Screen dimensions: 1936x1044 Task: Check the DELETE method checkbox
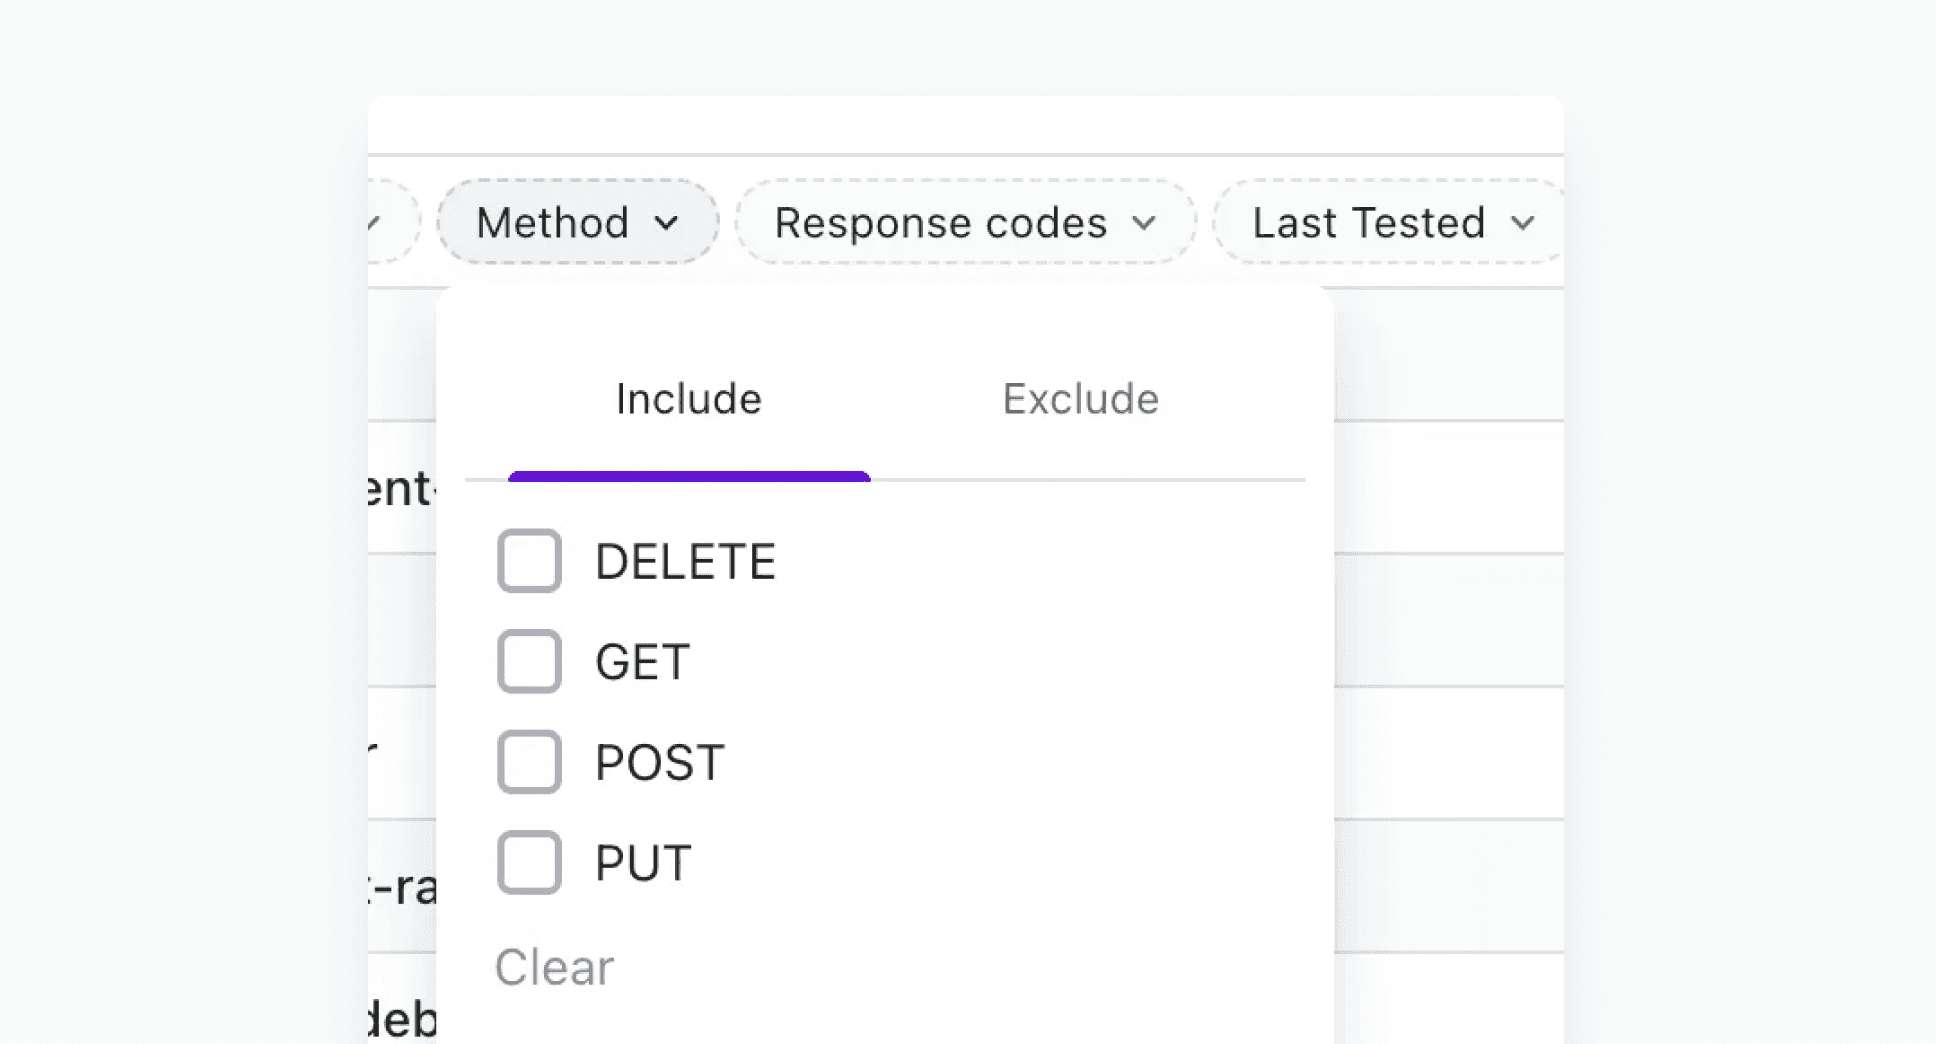pyautogui.click(x=529, y=561)
